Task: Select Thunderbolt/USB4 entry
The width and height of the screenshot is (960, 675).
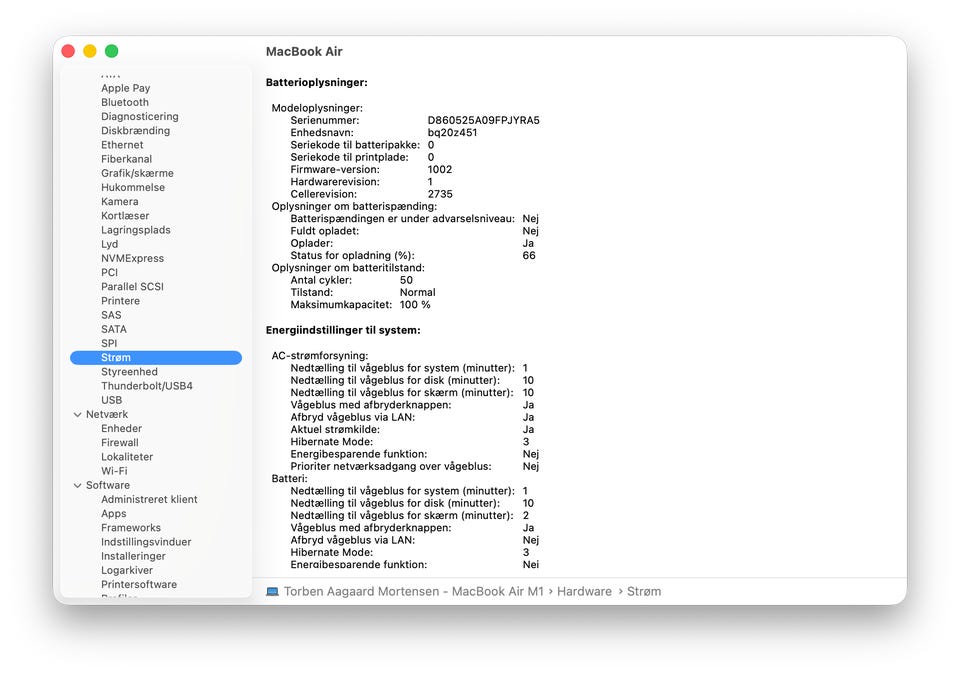Action: coord(147,386)
